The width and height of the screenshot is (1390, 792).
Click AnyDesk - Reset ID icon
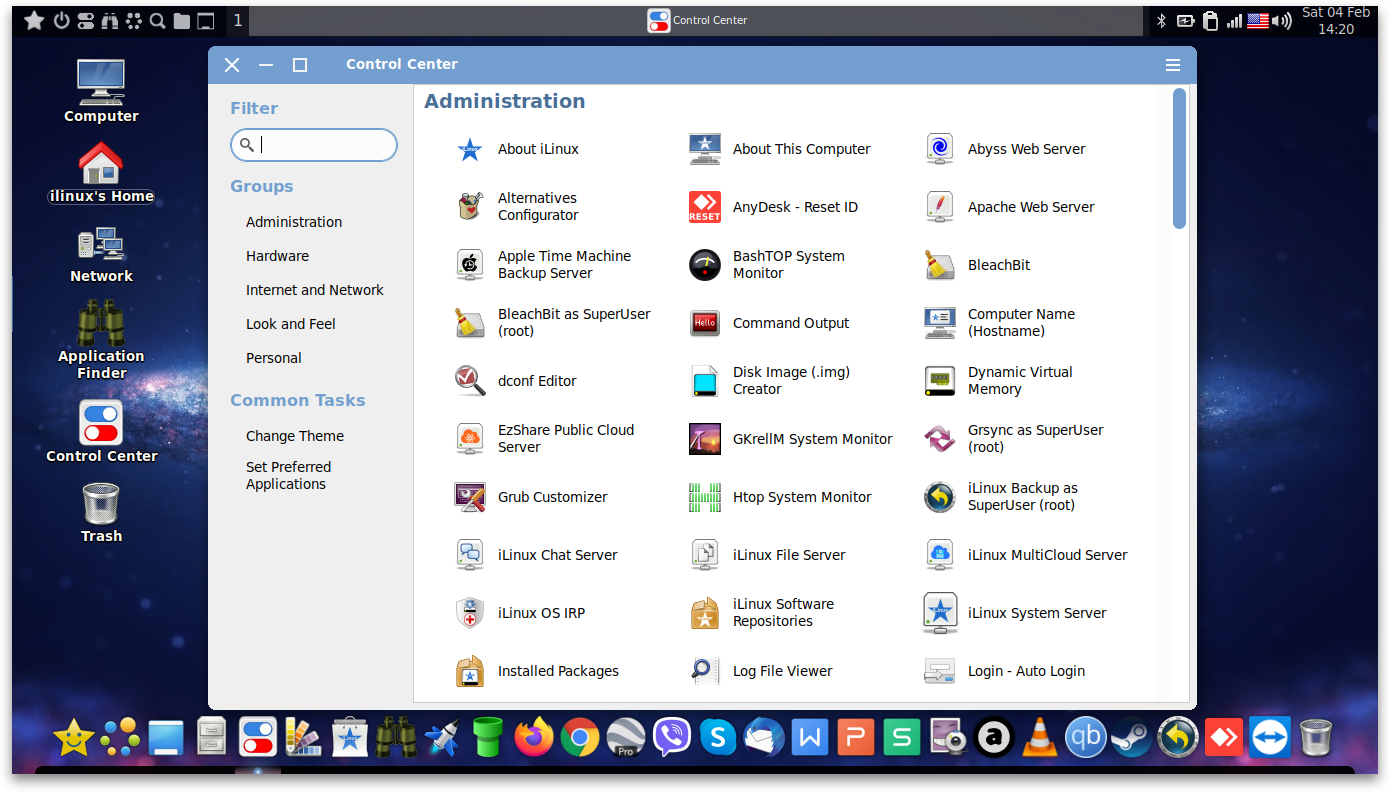(x=705, y=207)
